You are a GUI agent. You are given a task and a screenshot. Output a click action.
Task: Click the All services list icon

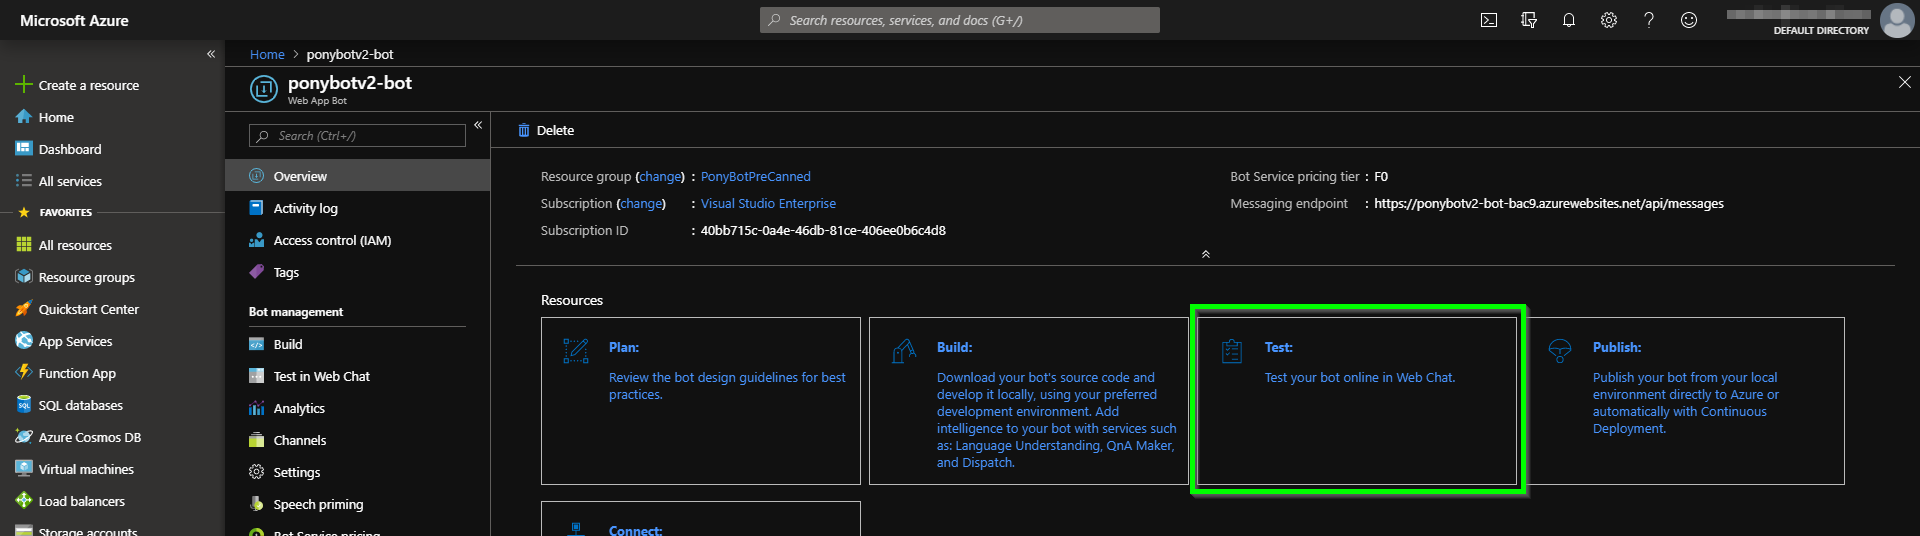tap(24, 181)
